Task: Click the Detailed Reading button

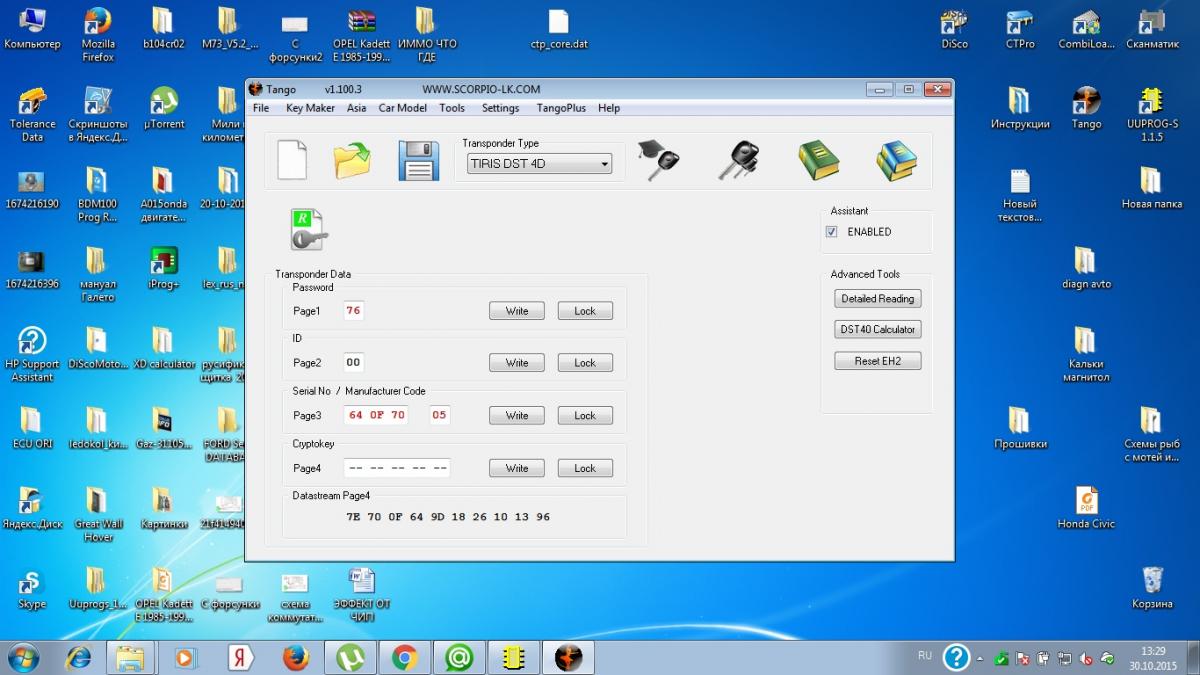Action: coord(878,298)
